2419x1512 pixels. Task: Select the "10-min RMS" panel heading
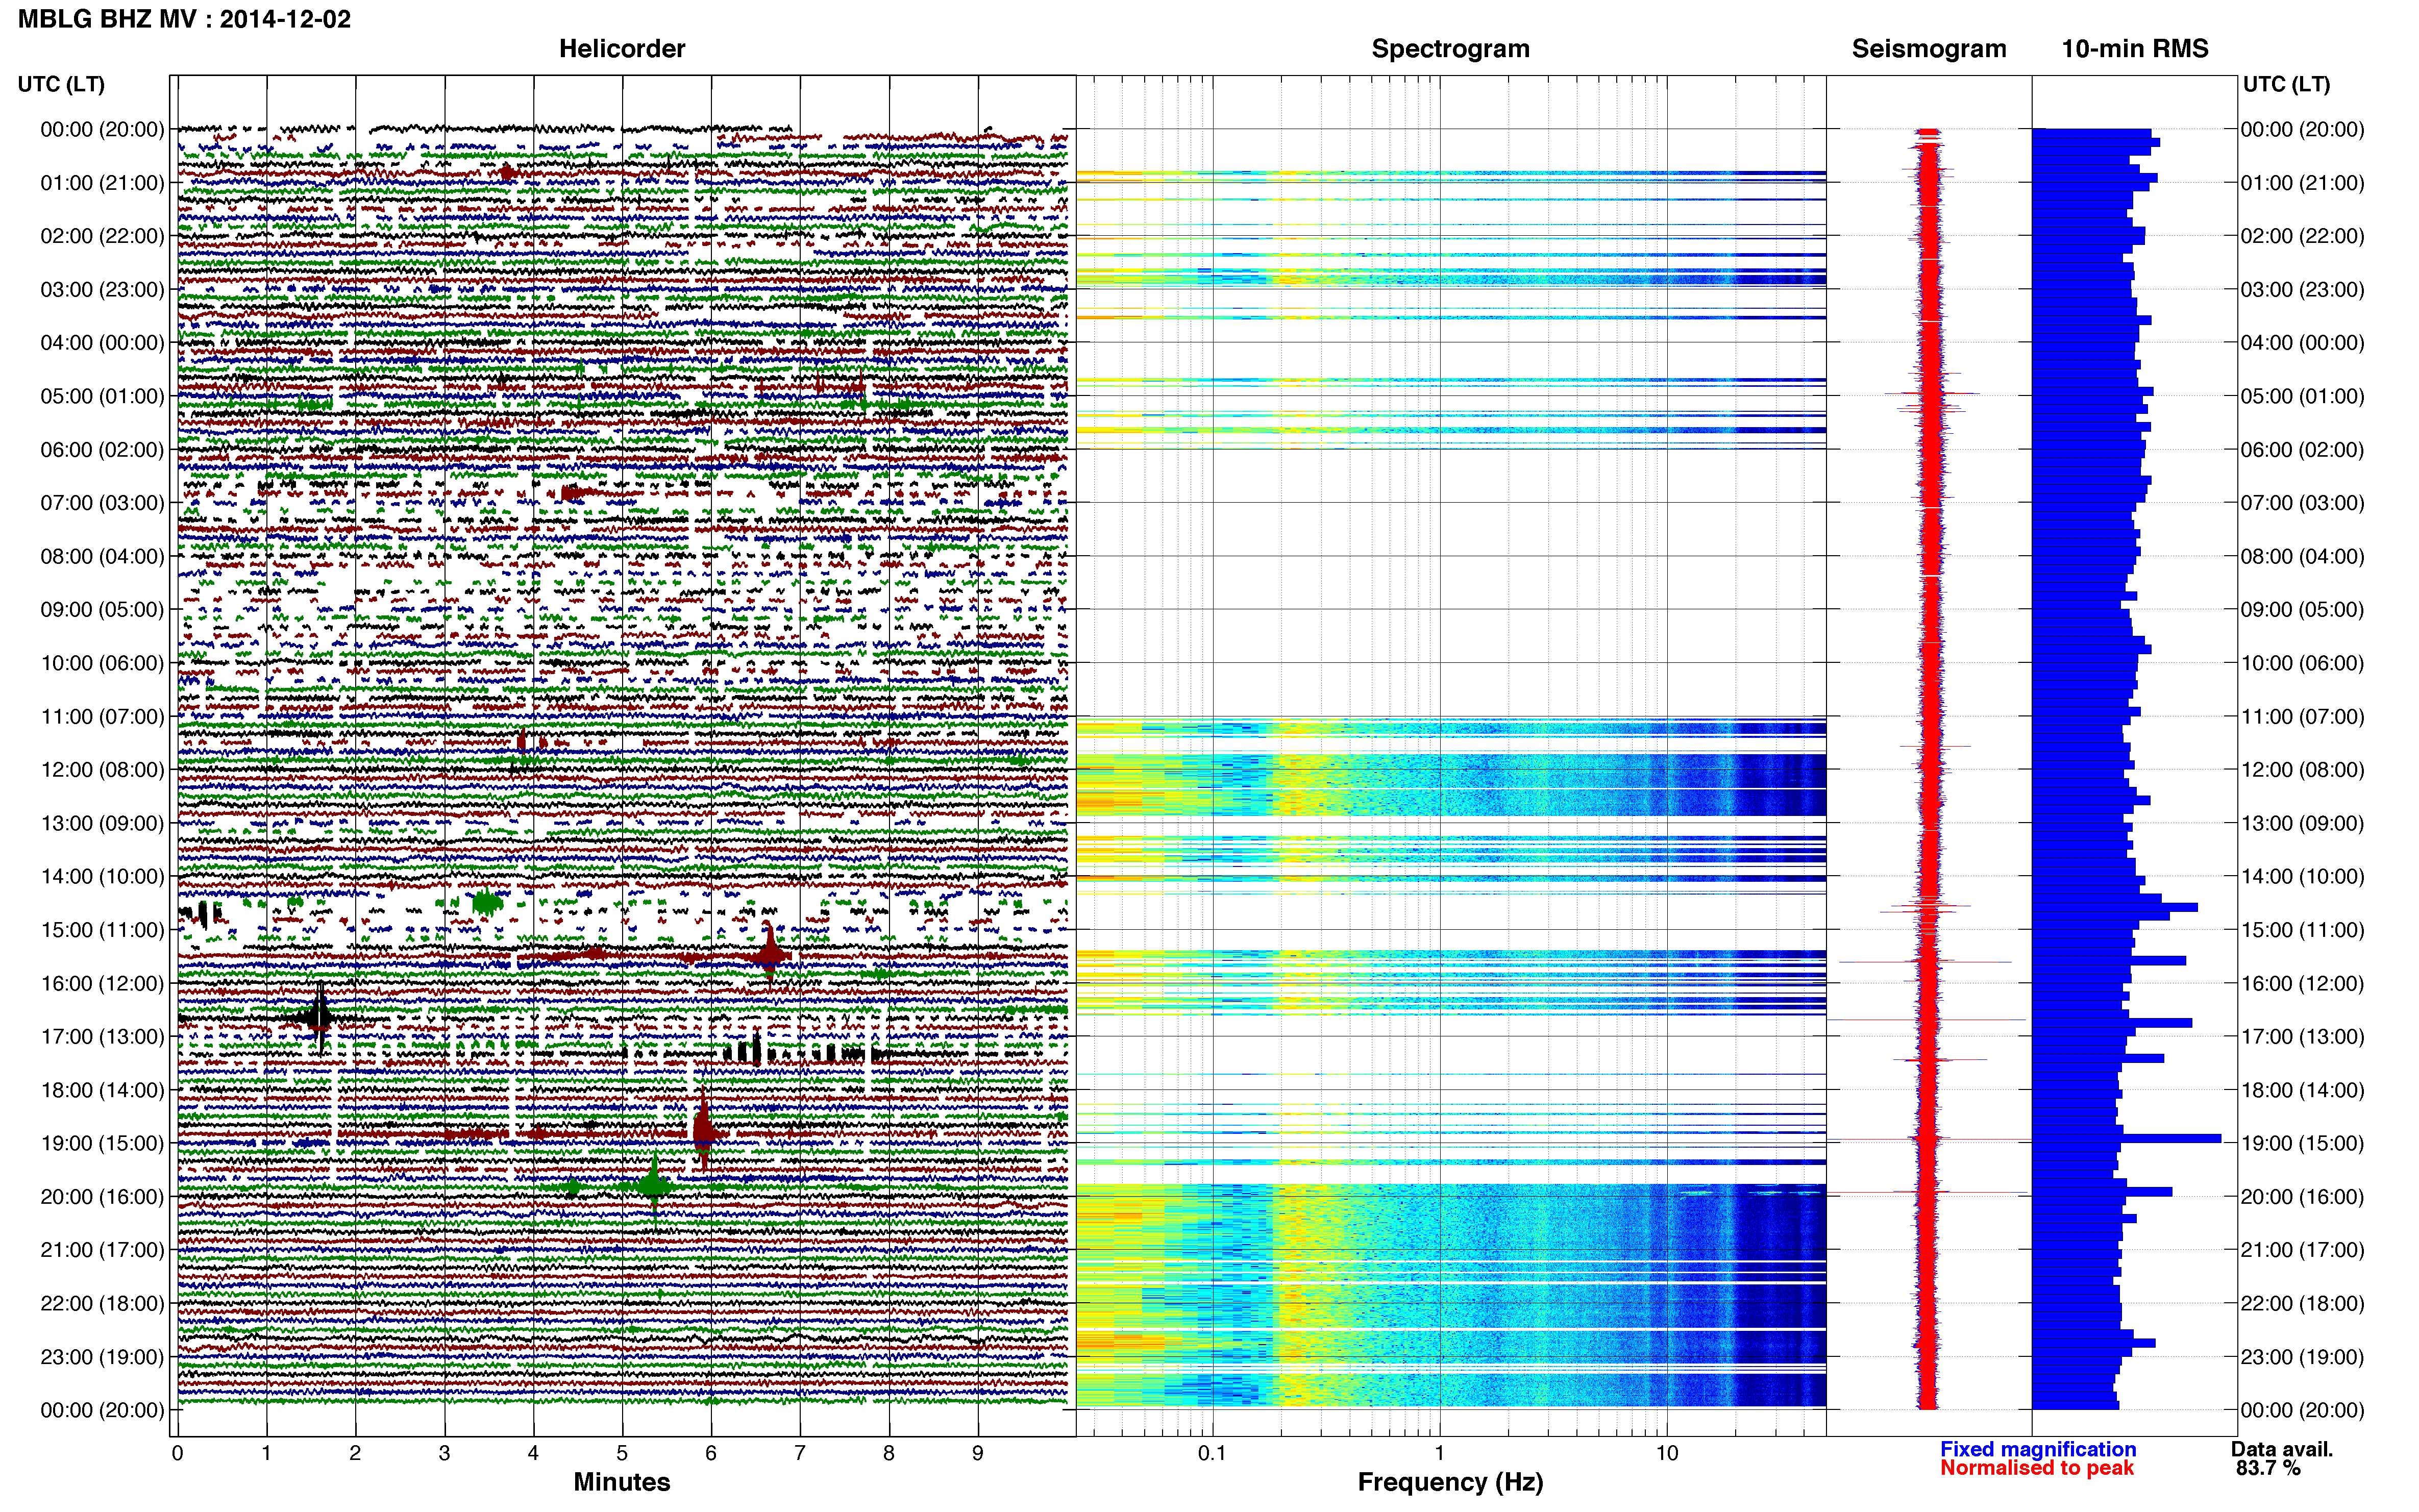point(2135,49)
